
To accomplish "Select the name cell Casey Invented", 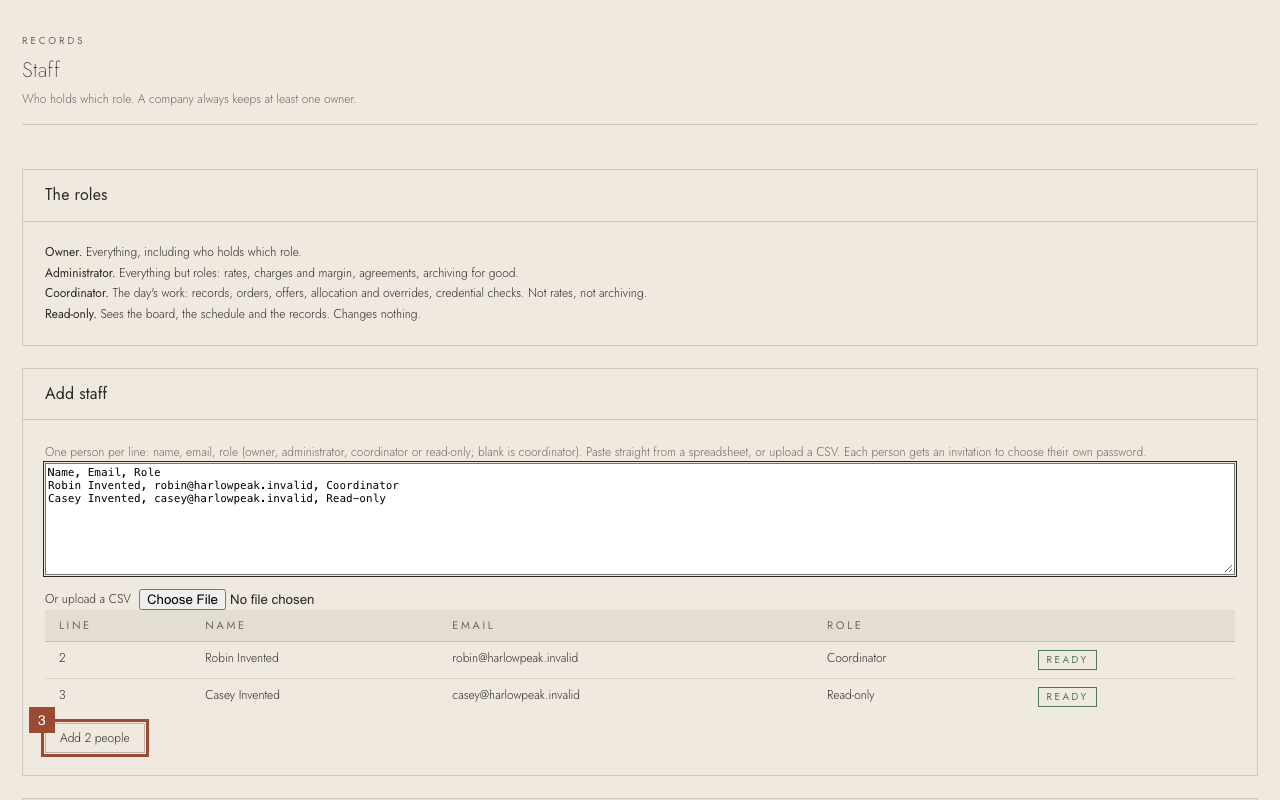I will pos(242,695).
